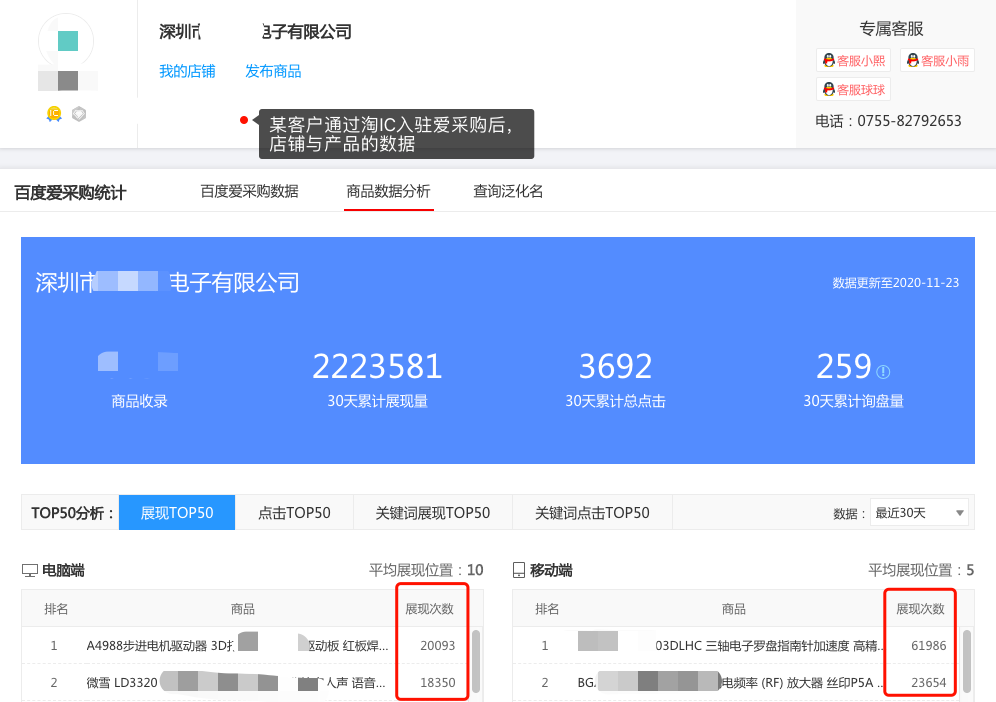
Task: Click the 发布商品 link
Action: click(273, 70)
